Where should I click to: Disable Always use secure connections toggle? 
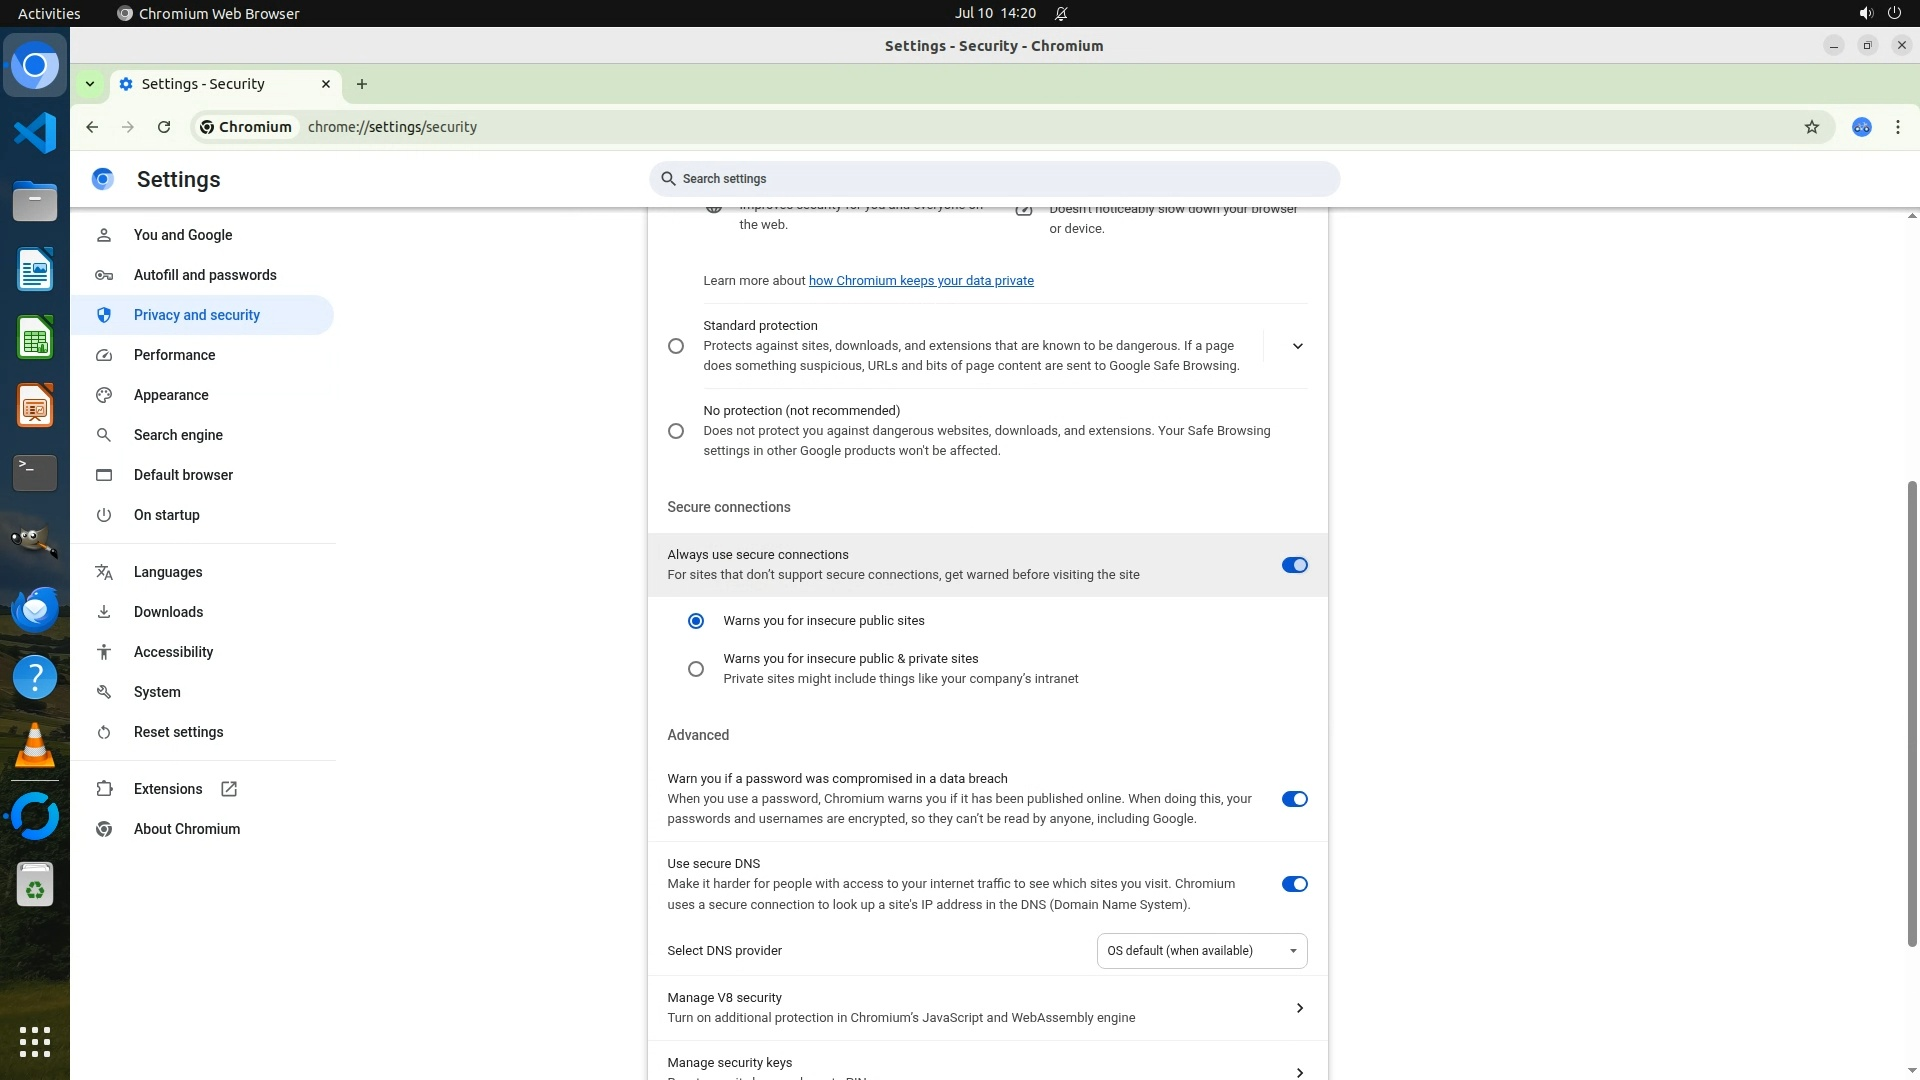coord(1294,565)
